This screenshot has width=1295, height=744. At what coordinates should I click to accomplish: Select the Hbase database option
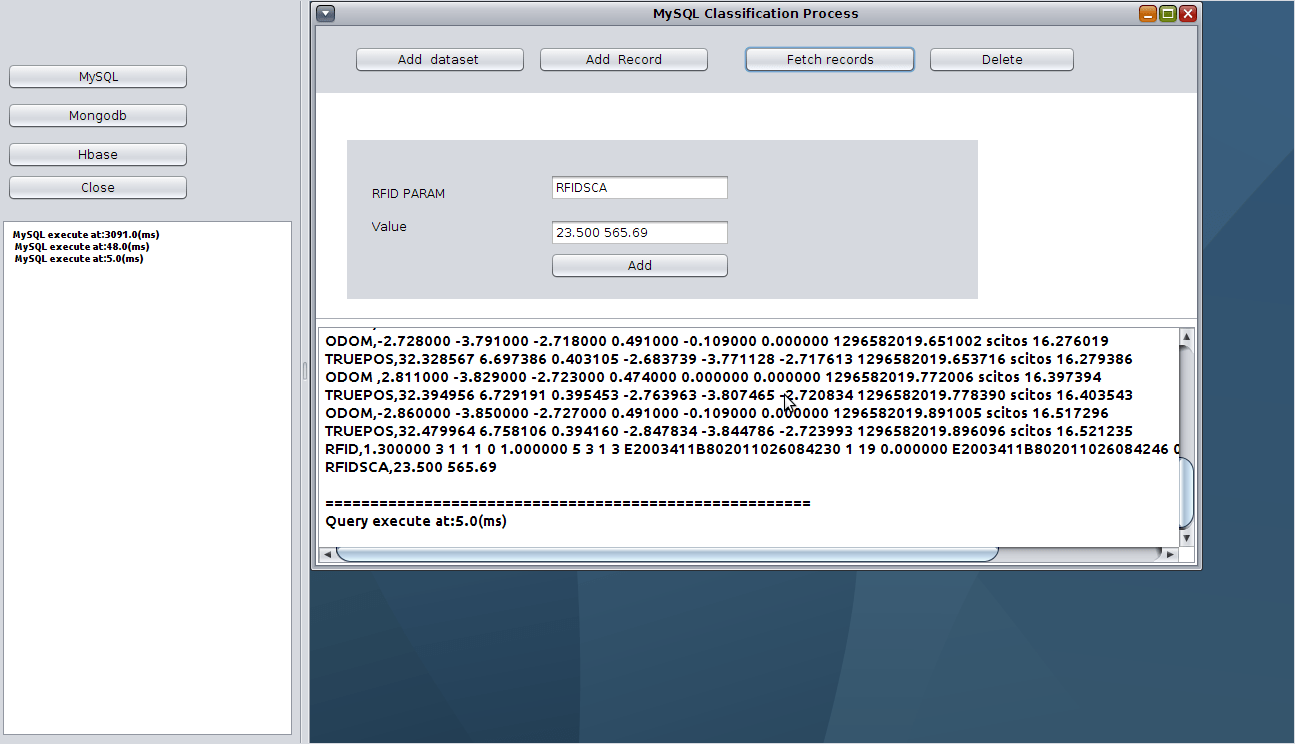coord(97,154)
